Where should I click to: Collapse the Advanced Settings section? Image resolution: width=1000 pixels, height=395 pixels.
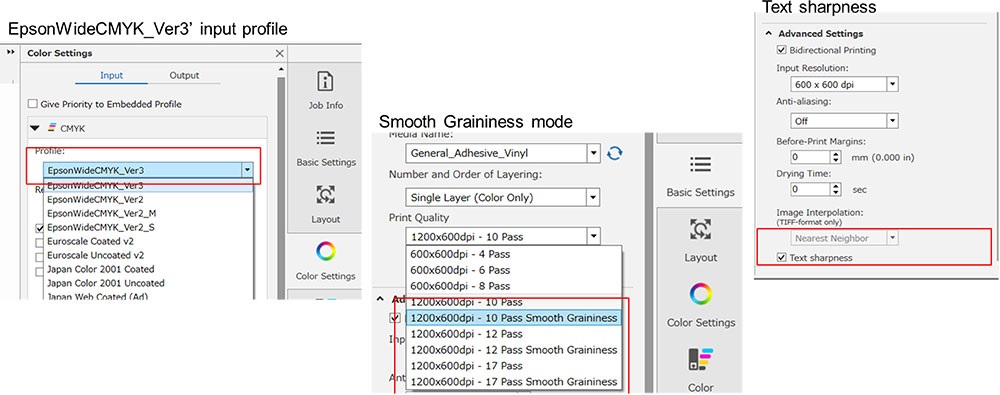tap(768, 33)
